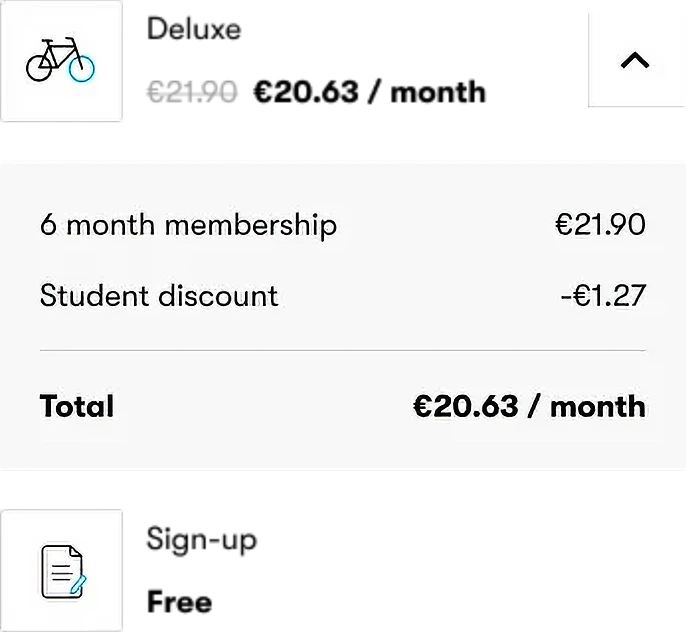The width and height of the screenshot is (690, 632).
Task: Collapse the Deluxe price breakdown chevron
Action: click(x=635, y=60)
